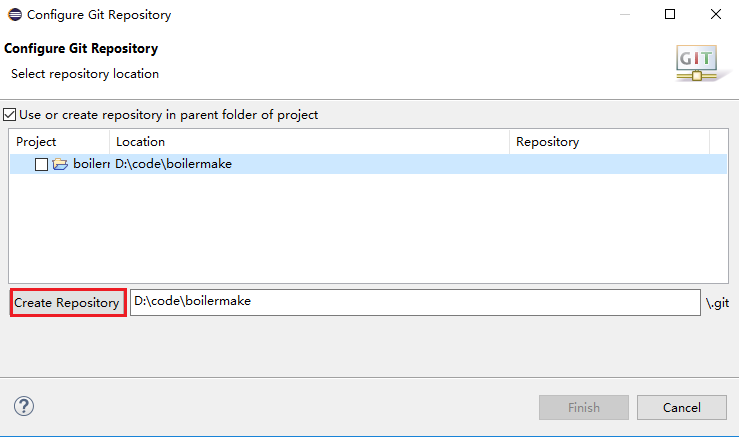The width and height of the screenshot is (739, 437).
Task: Check the boilermake project row checkbox
Action: tap(41, 164)
